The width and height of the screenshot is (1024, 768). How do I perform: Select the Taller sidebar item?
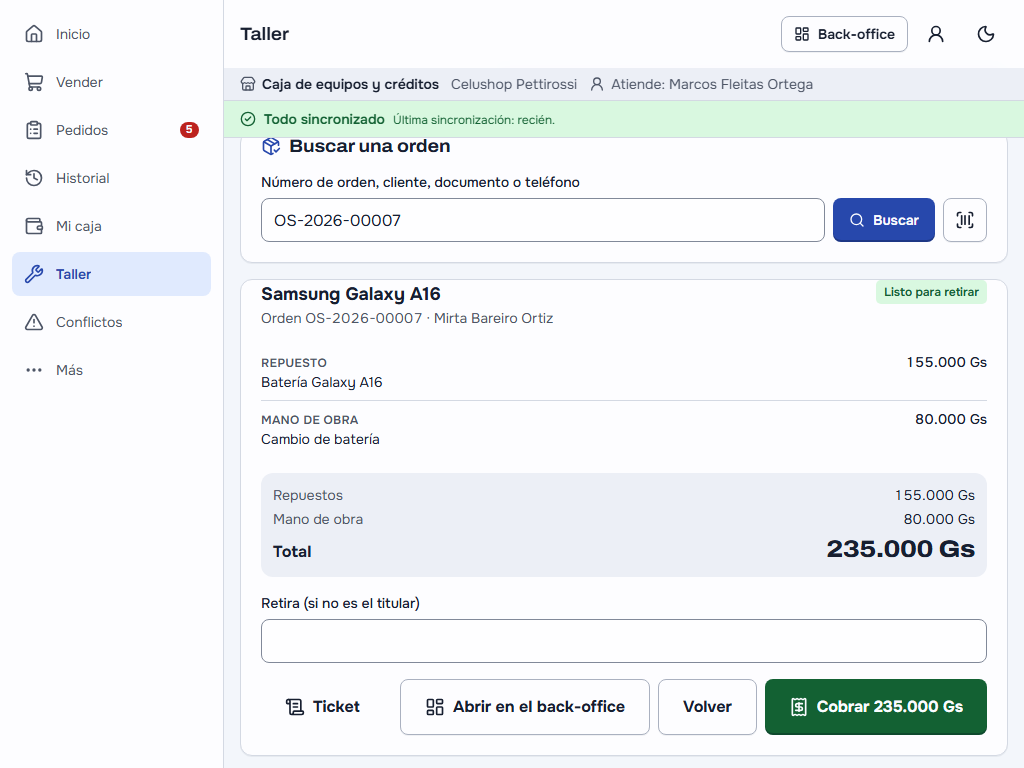(112, 274)
